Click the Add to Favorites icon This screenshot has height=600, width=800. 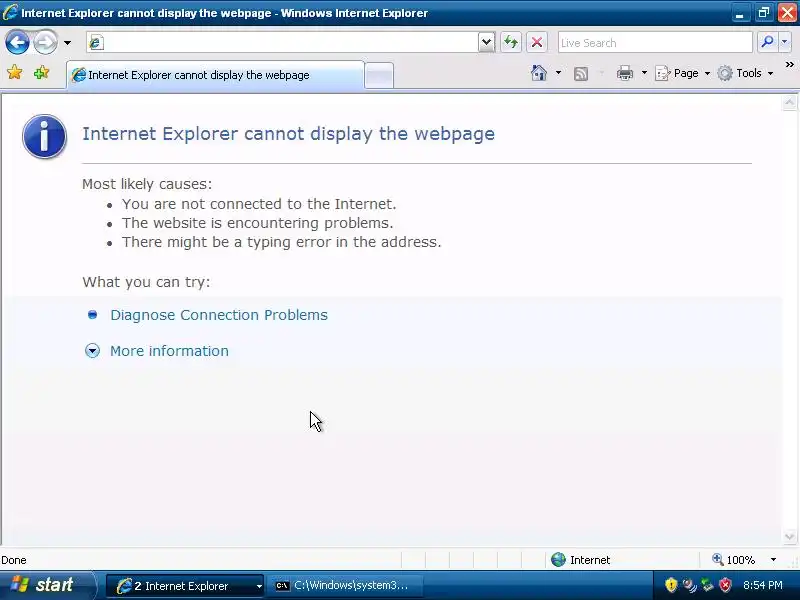41,72
